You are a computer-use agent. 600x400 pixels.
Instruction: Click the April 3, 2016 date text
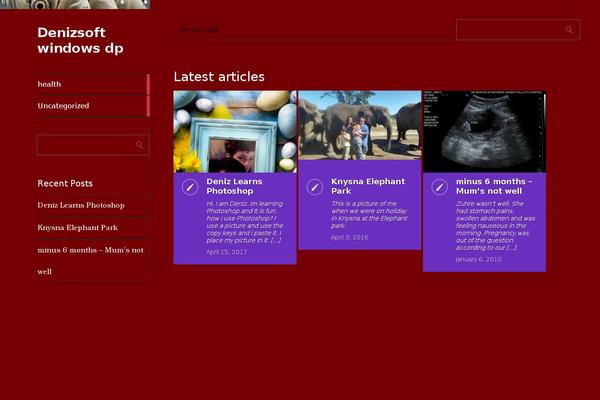click(349, 237)
